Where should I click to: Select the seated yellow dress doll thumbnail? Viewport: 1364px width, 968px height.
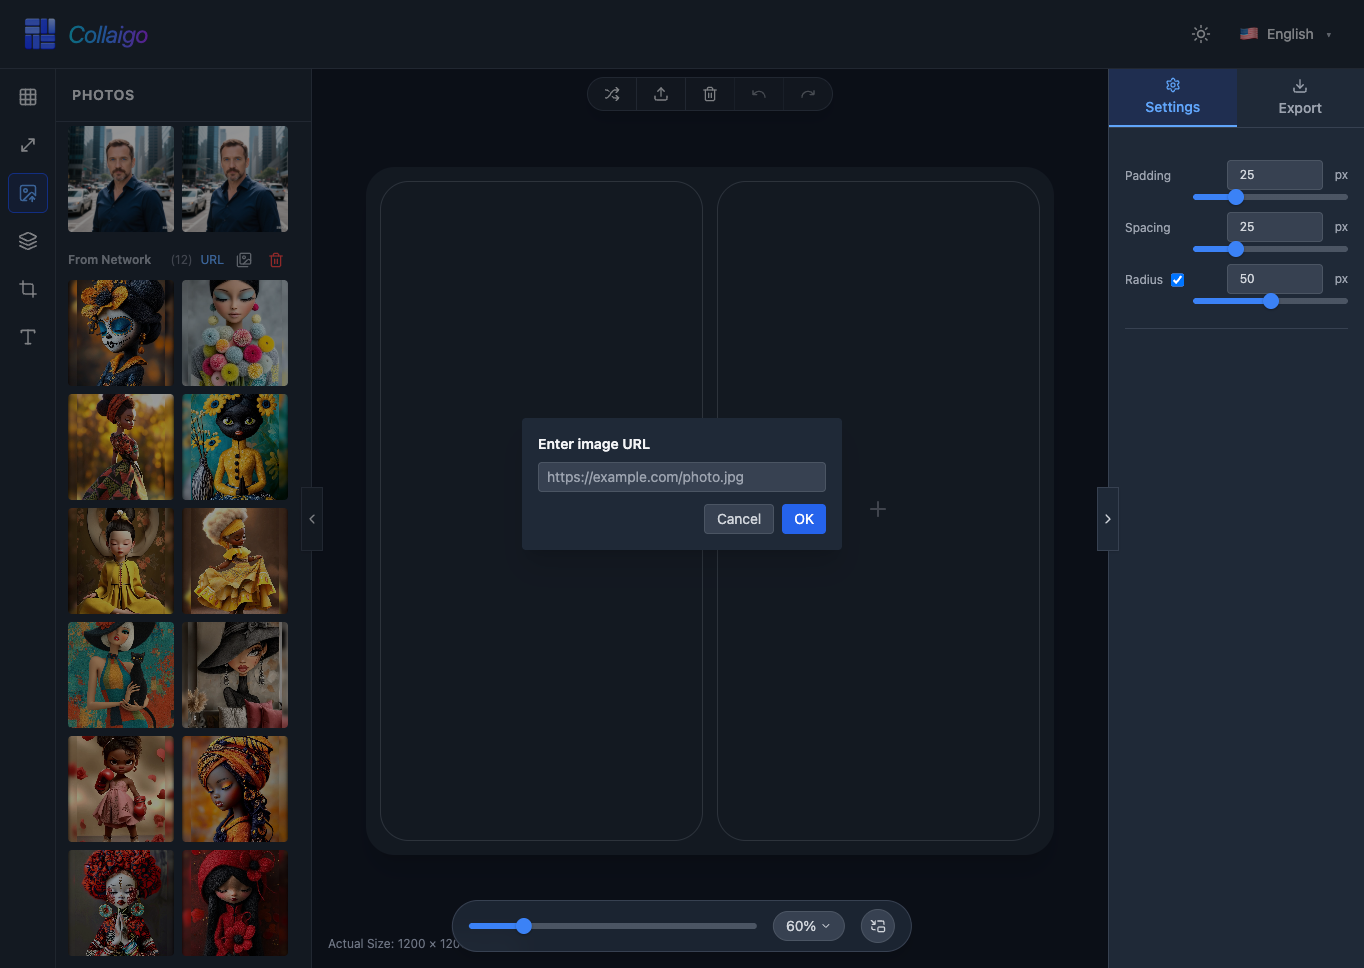point(121,561)
